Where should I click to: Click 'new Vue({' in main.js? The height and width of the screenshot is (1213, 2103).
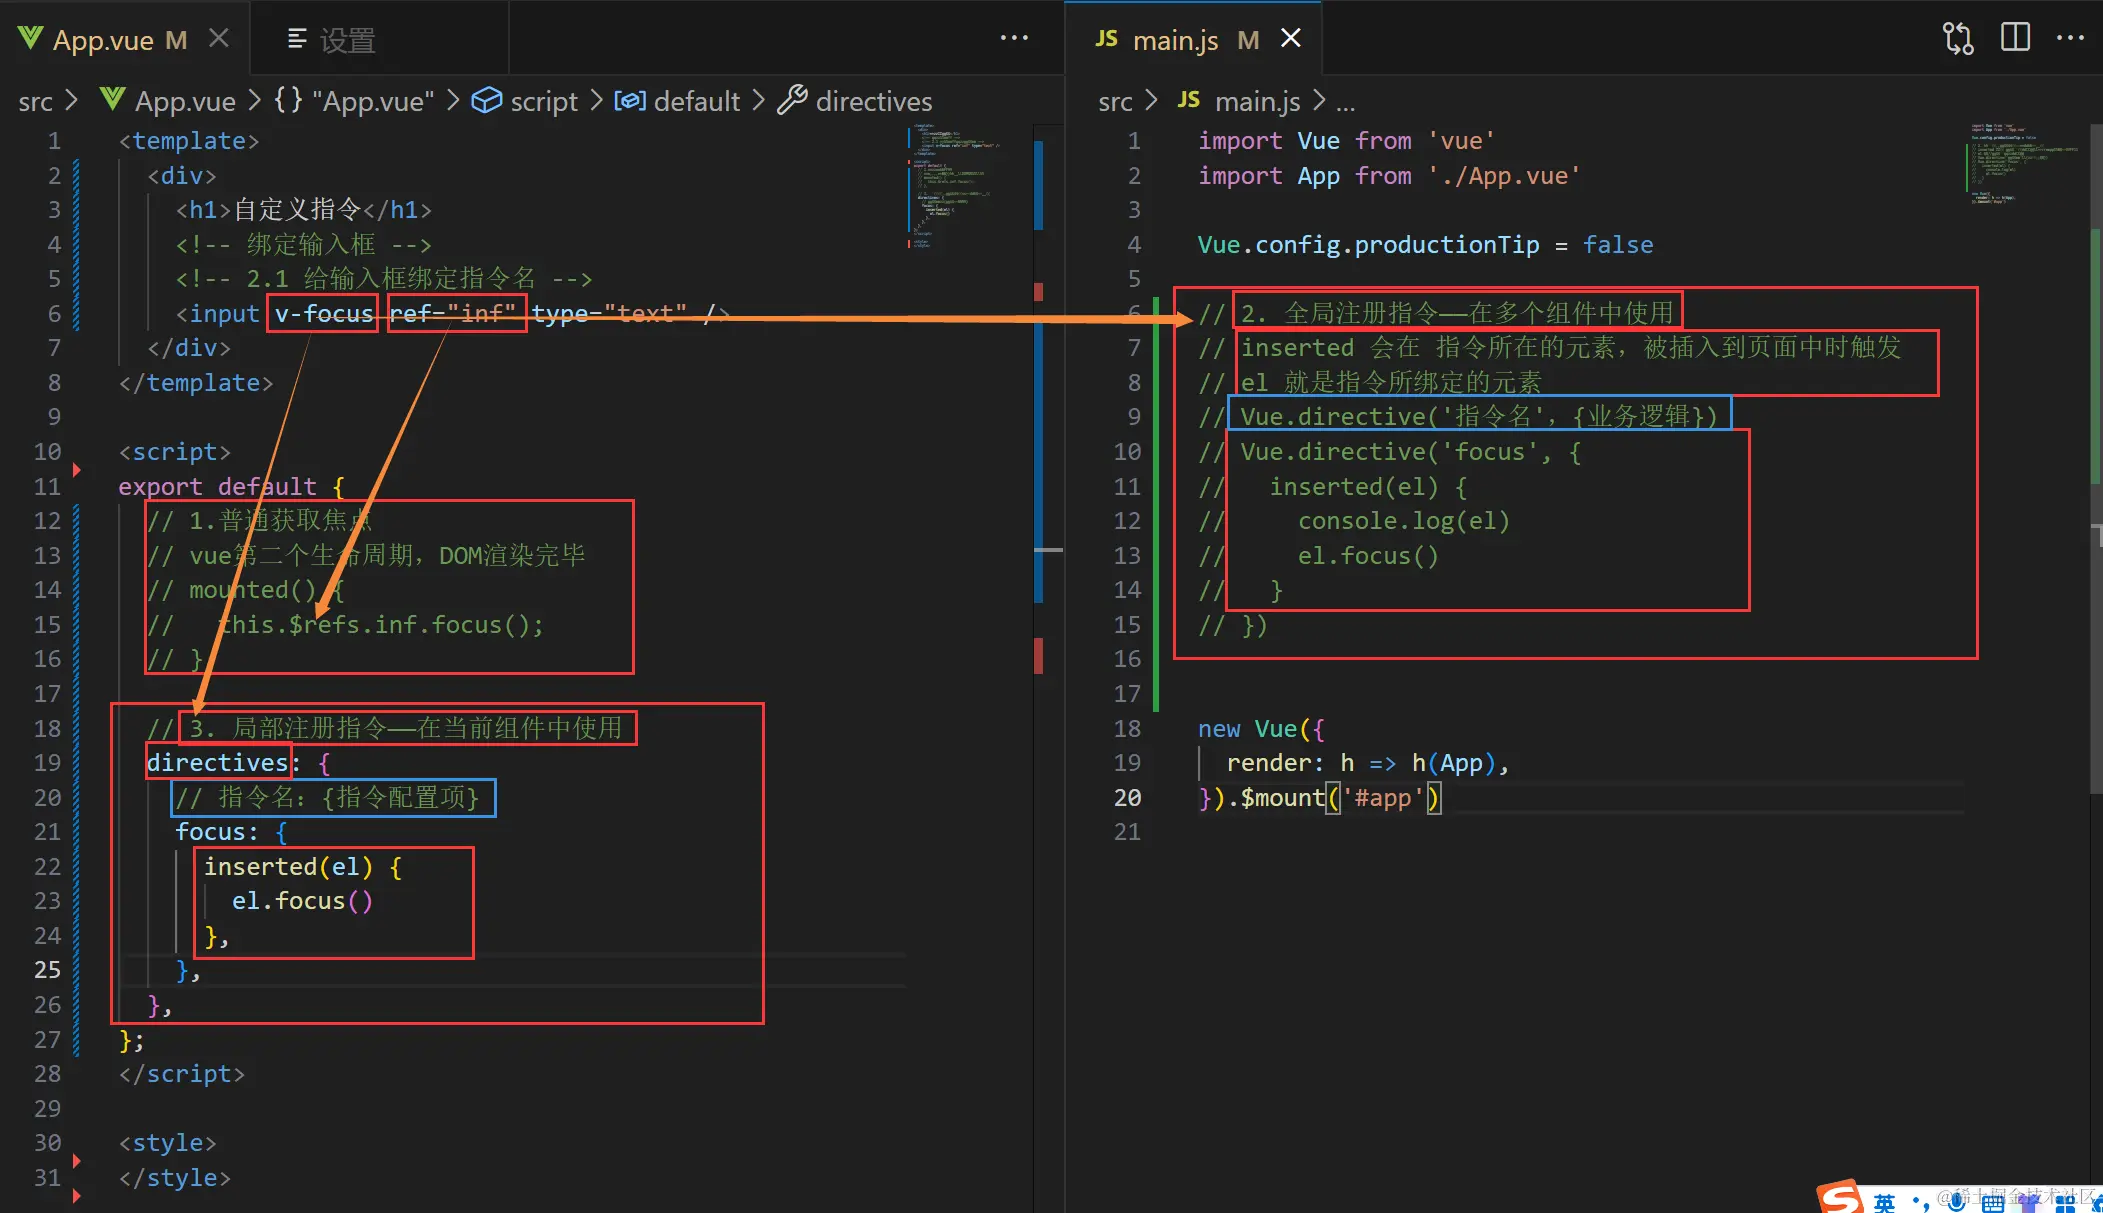click(1261, 728)
